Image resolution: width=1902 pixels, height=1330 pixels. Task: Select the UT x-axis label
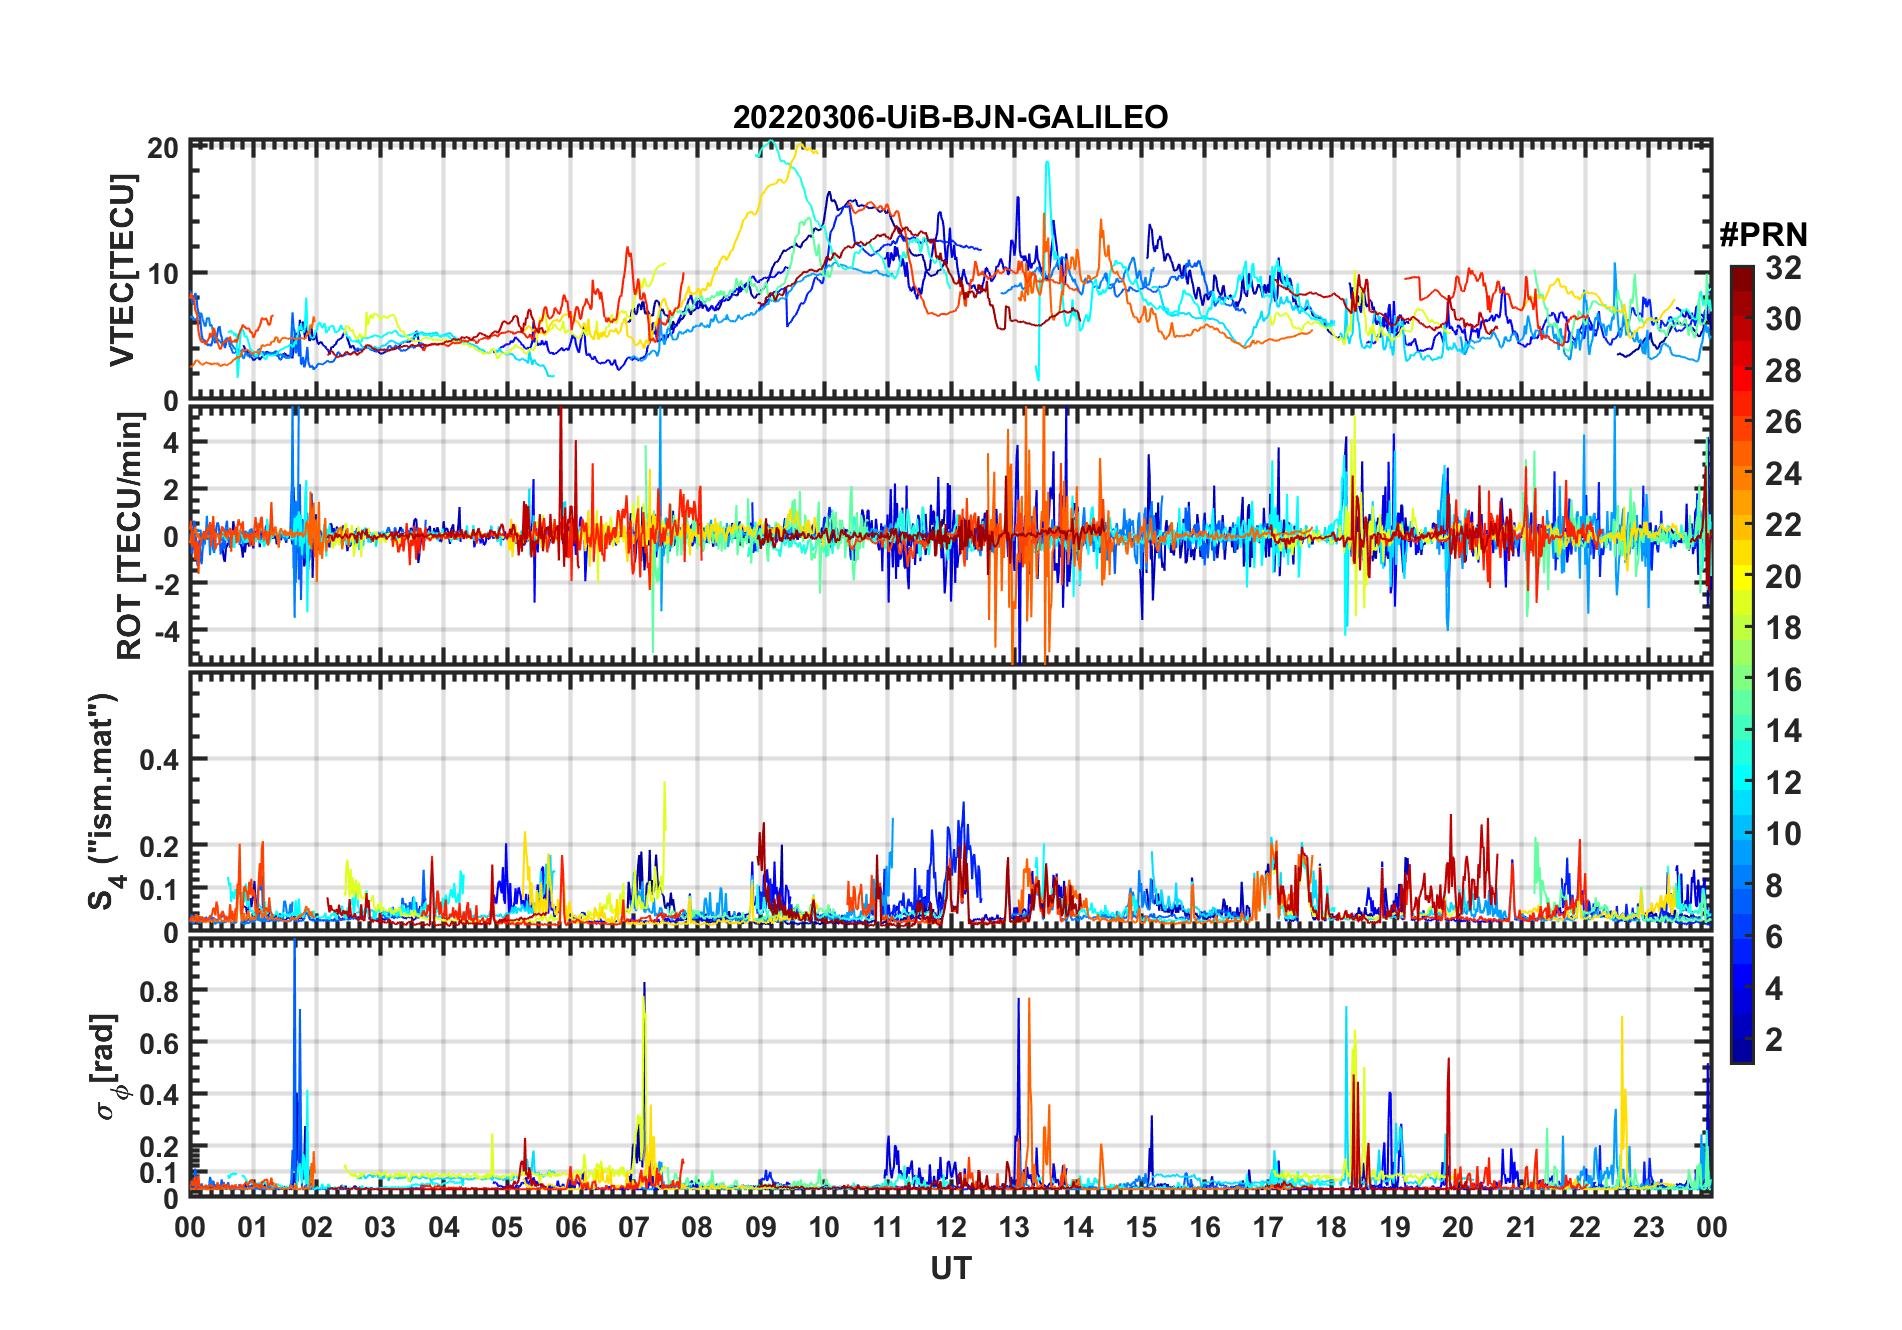pyautogui.click(x=950, y=1269)
